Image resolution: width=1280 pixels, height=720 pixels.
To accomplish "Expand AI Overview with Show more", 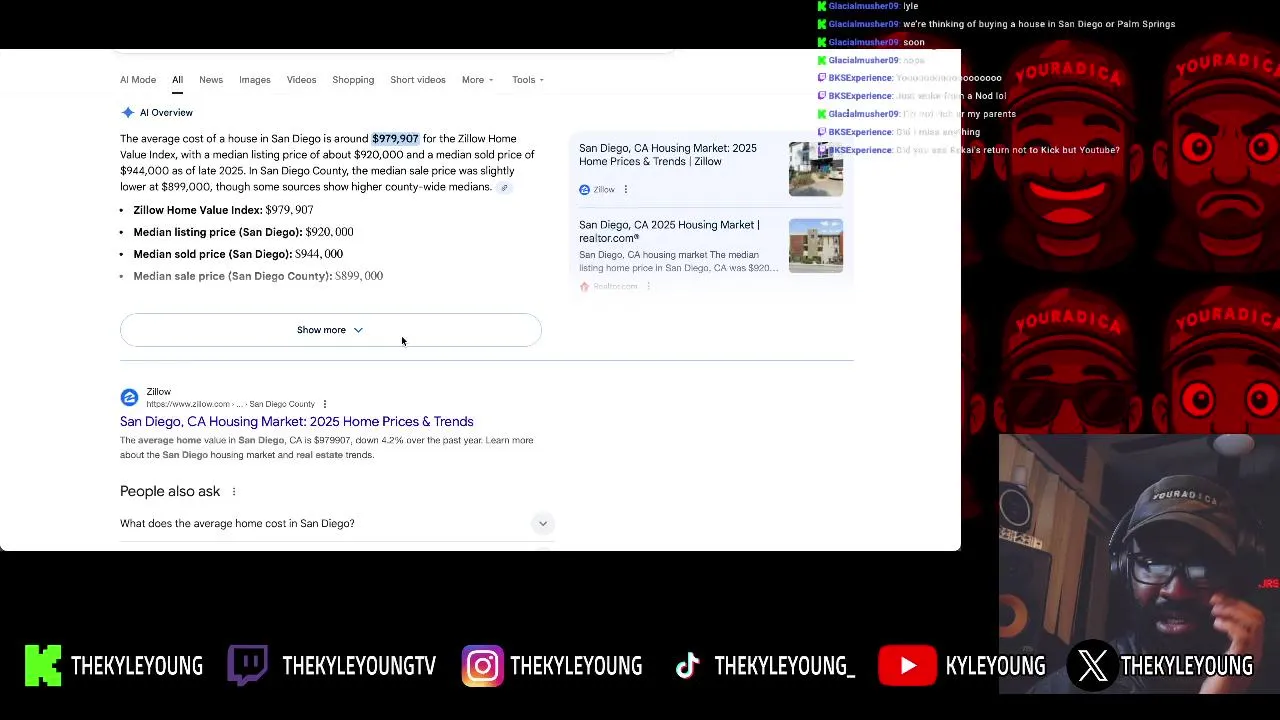I will 331,330.
